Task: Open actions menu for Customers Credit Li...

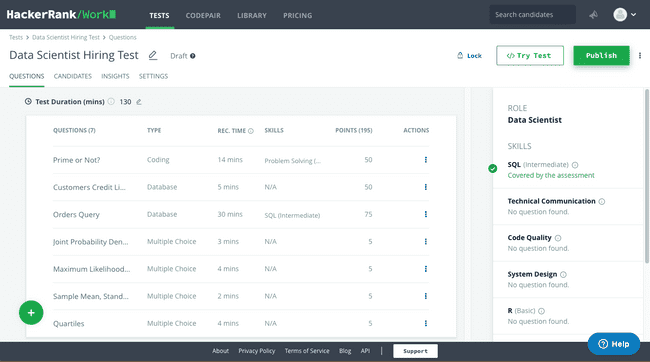Action: 426,187
